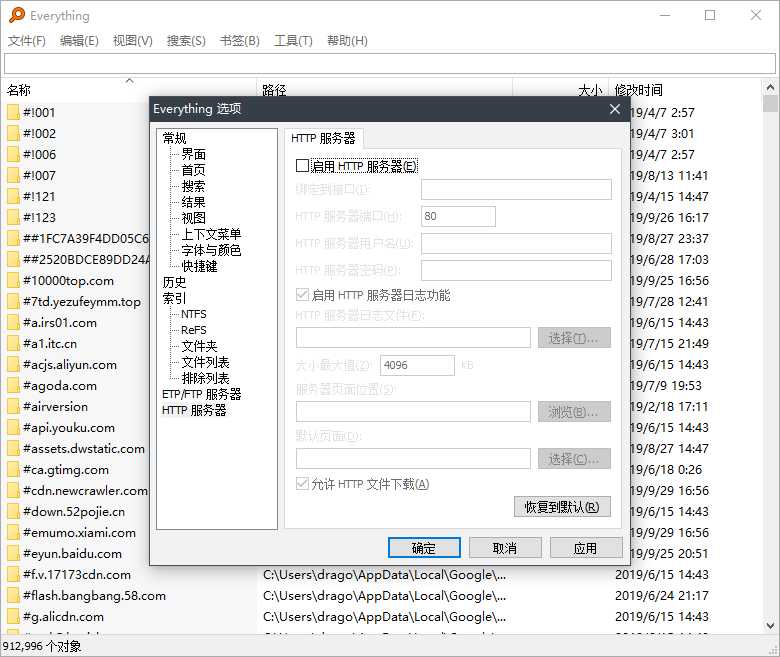Click scrollbar down arrow in results list

[x=770, y=625]
